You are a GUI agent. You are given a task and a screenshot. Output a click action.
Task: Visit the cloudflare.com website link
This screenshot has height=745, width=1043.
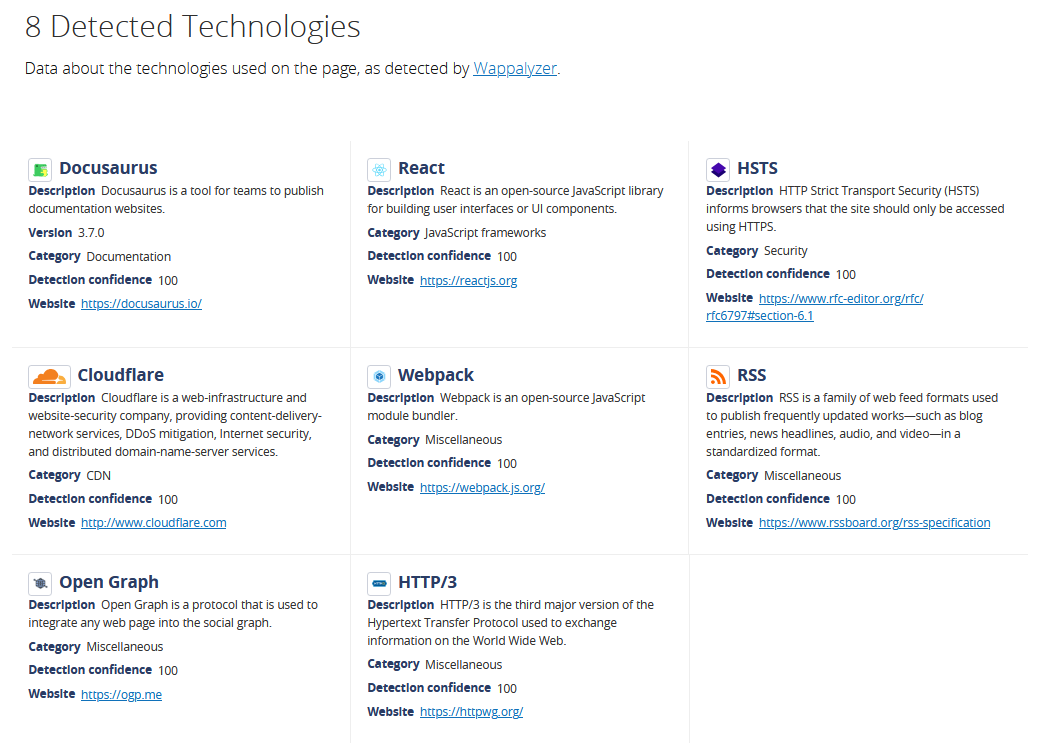(154, 523)
